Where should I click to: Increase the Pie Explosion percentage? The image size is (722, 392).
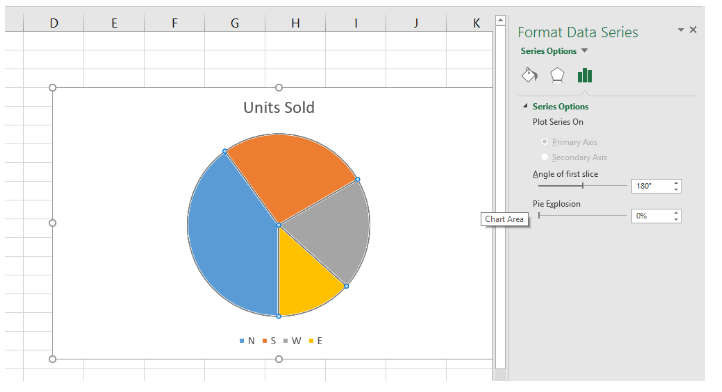(x=676, y=213)
